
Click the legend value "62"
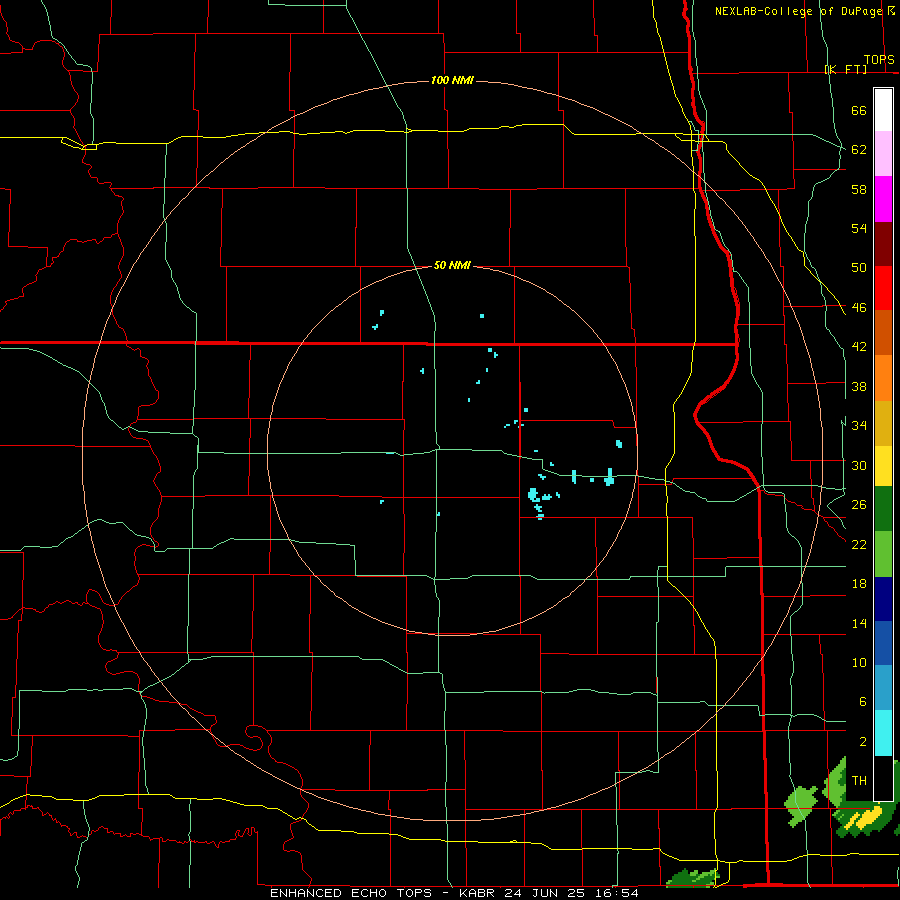859,150
